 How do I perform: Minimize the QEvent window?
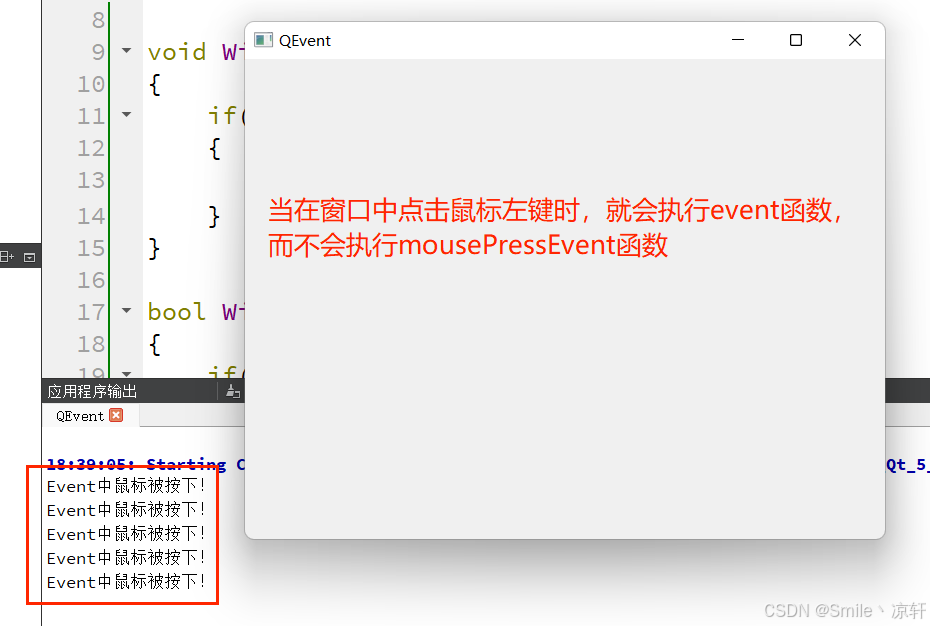(x=738, y=40)
